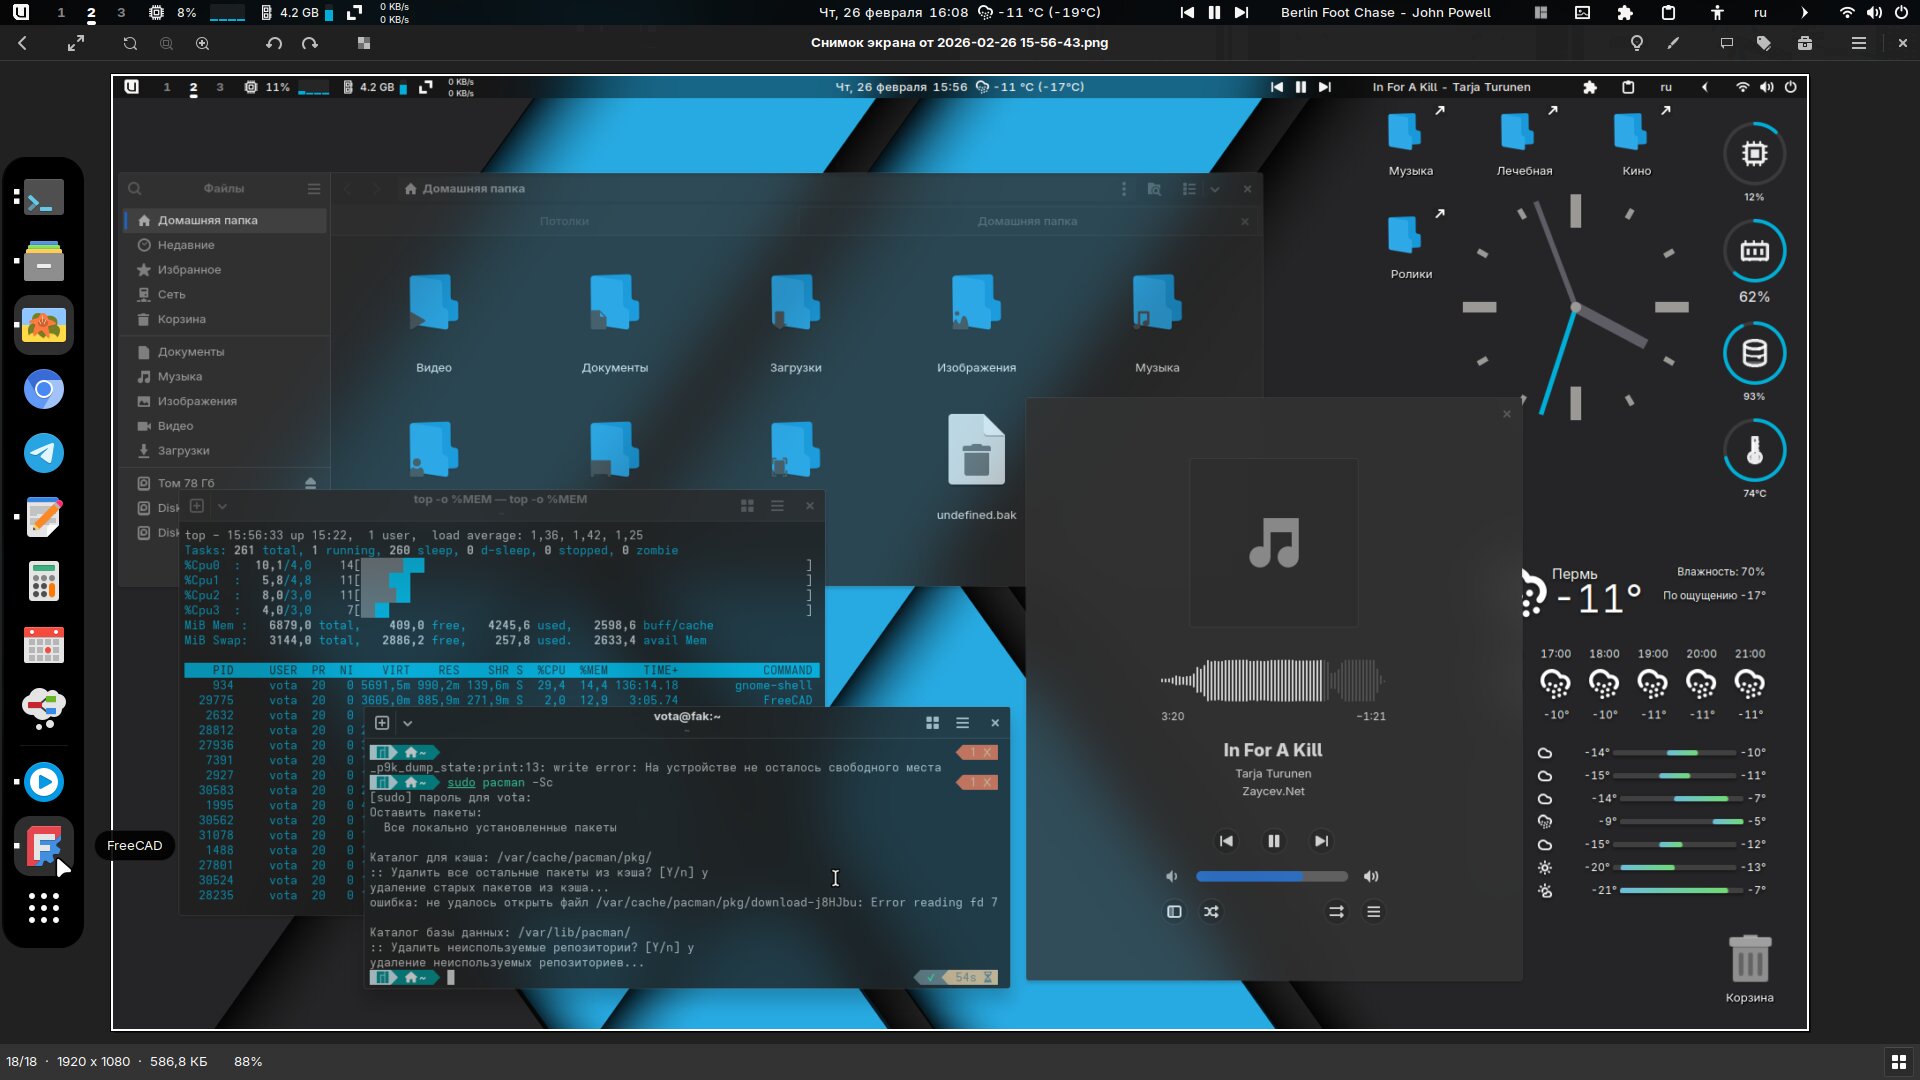Open the viewer hamburger menu
The height and width of the screenshot is (1080, 1920).
click(1859, 43)
